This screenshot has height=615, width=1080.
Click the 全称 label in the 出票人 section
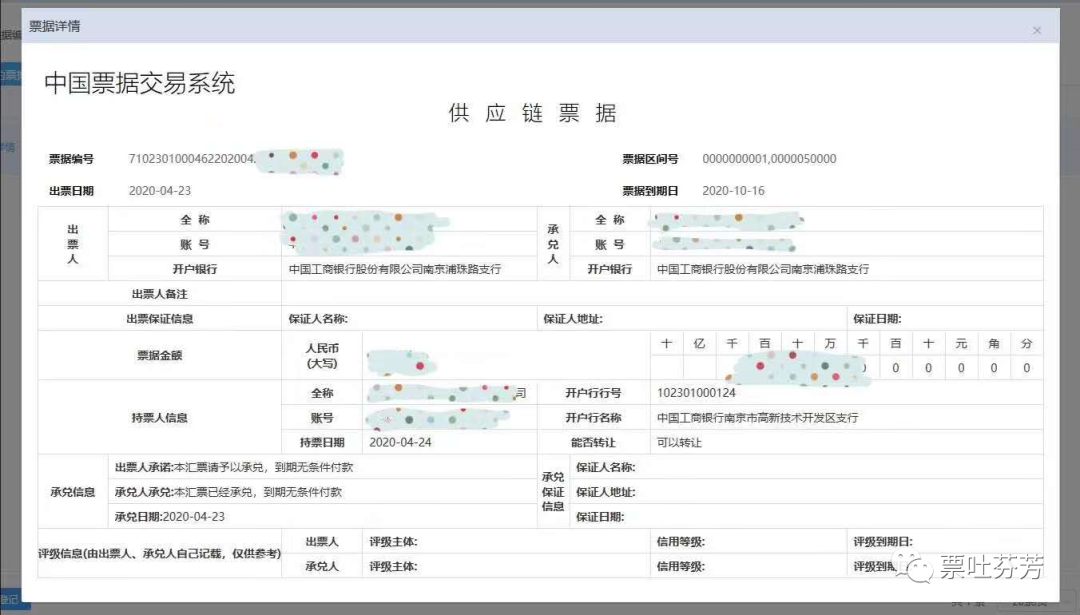point(195,220)
